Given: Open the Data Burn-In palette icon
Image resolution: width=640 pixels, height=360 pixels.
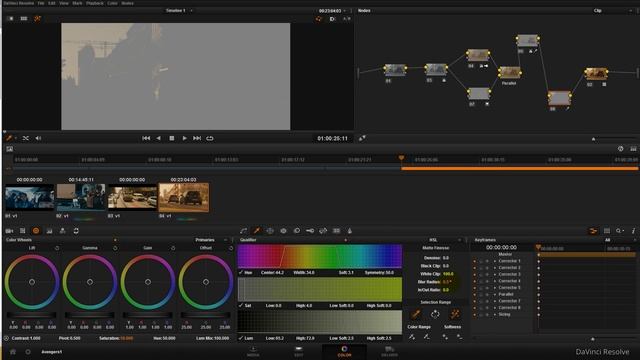Looking at the screenshot, I should 349,231.
